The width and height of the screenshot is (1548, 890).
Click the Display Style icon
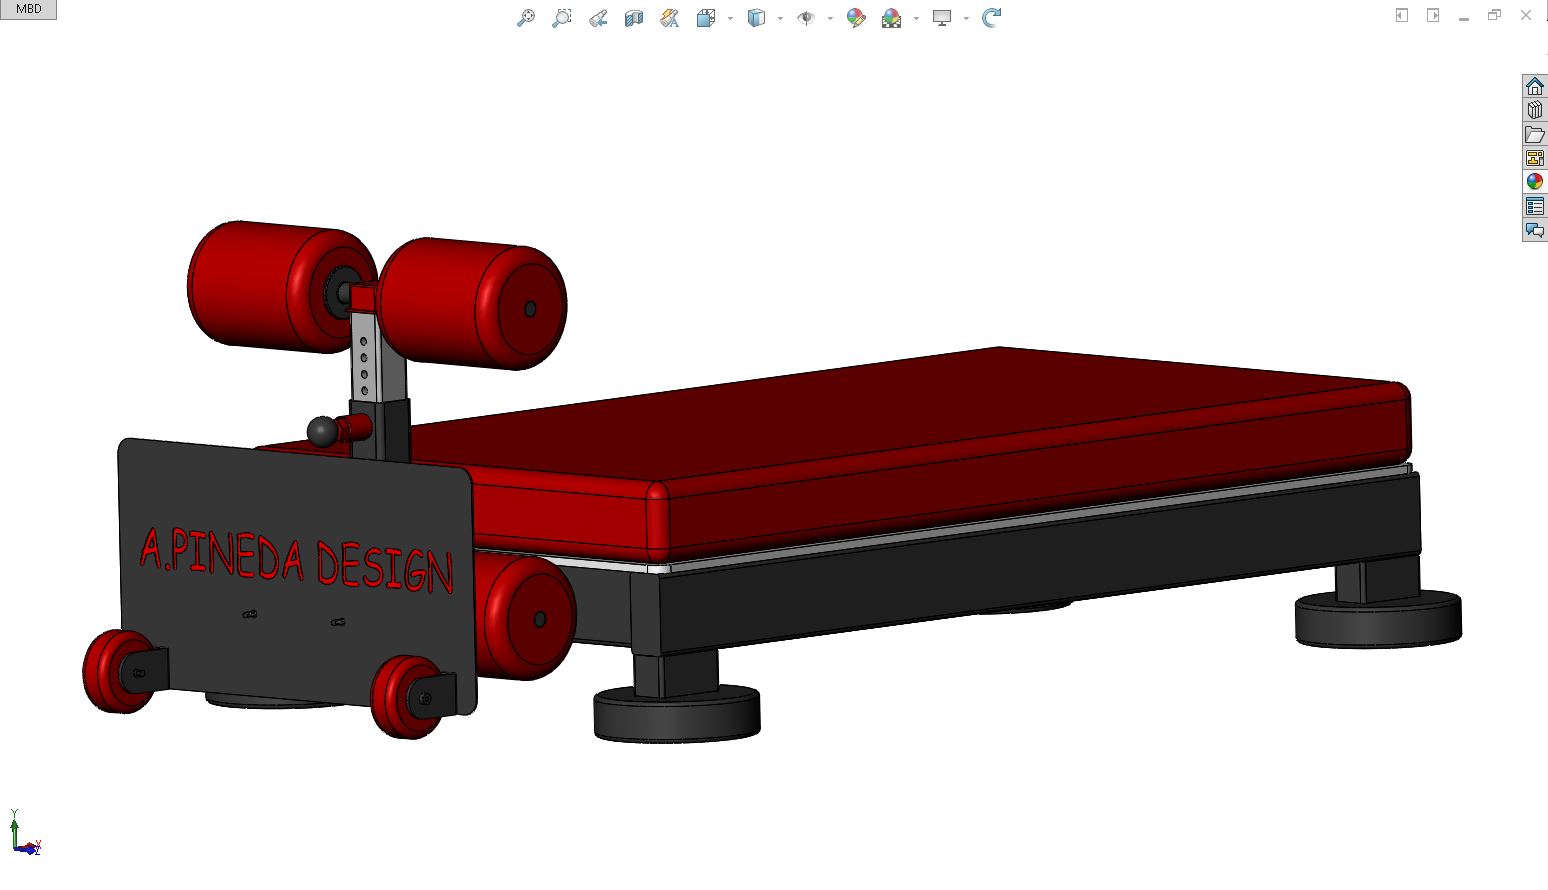pos(756,18)
